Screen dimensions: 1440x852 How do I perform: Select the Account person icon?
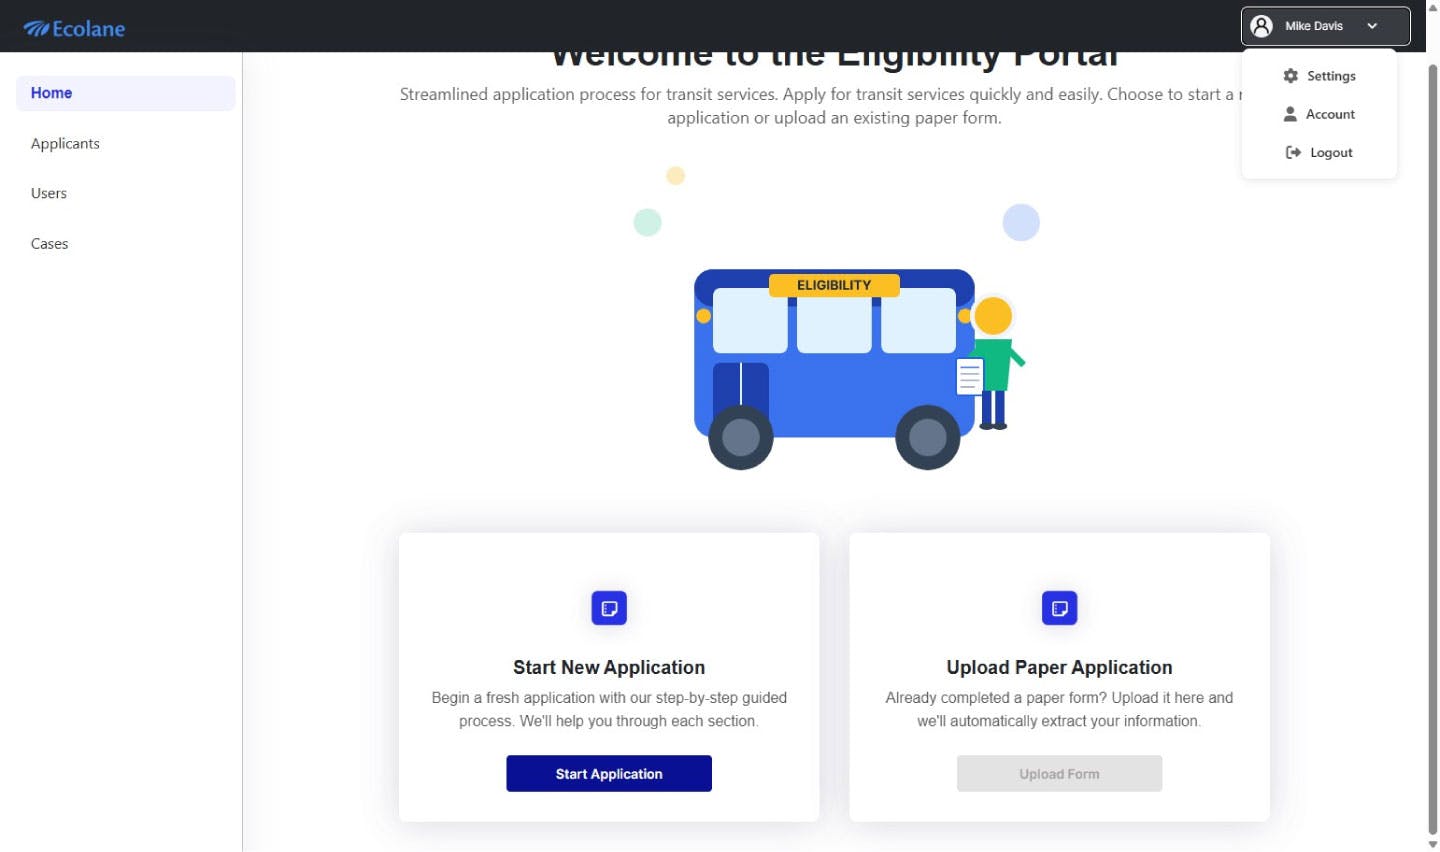coord(1289,113)
